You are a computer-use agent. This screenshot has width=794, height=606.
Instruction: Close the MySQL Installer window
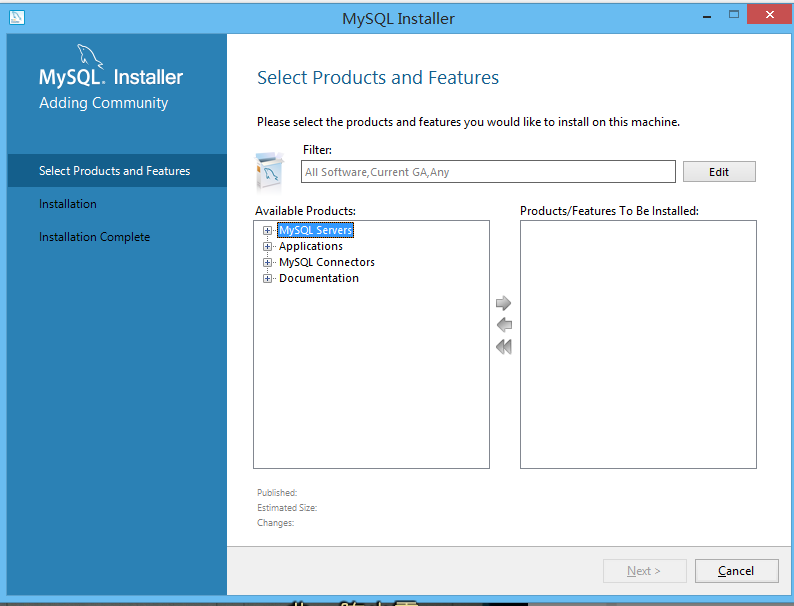point(770,14)
